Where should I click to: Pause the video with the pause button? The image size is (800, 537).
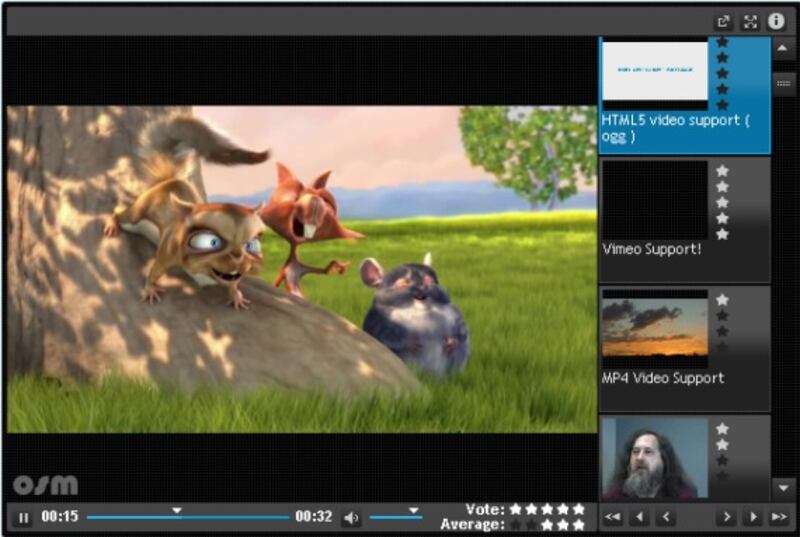click(22, 518)
